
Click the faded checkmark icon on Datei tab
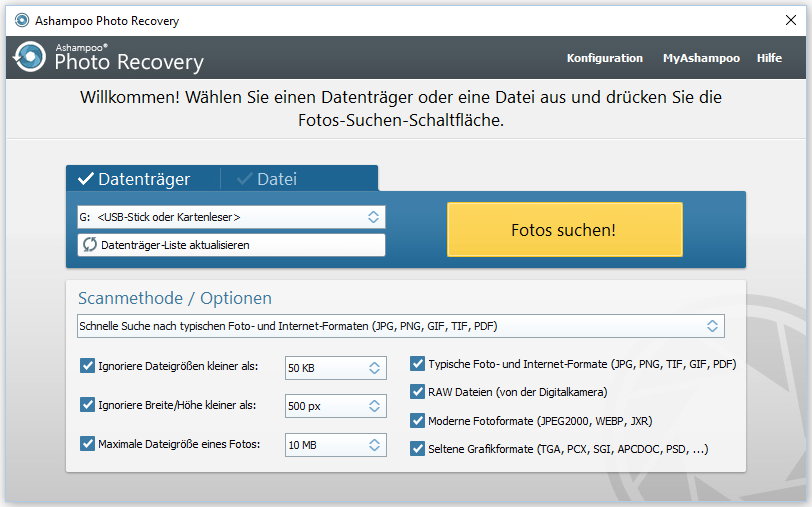(x=244, y=179)
